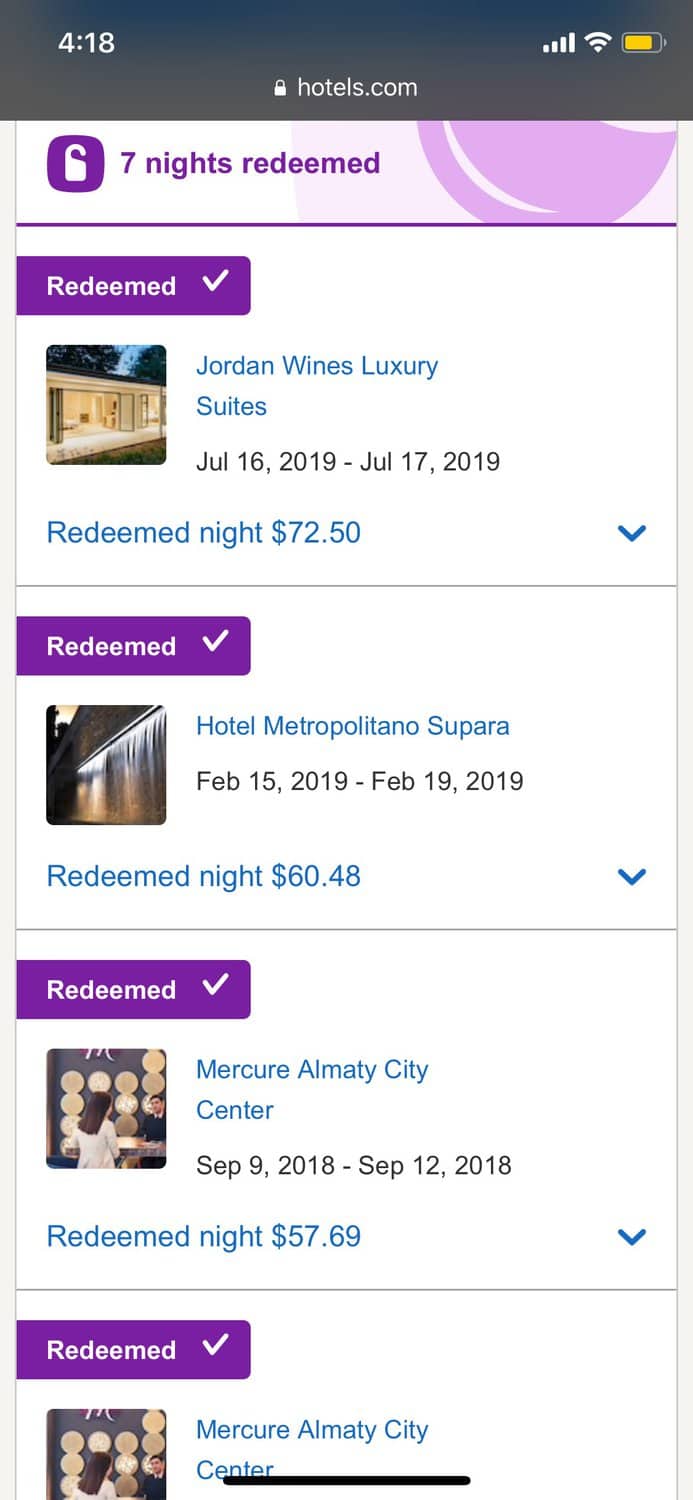Expand Hotel Metropolitano redeemed night details

(x=632, y=876)
